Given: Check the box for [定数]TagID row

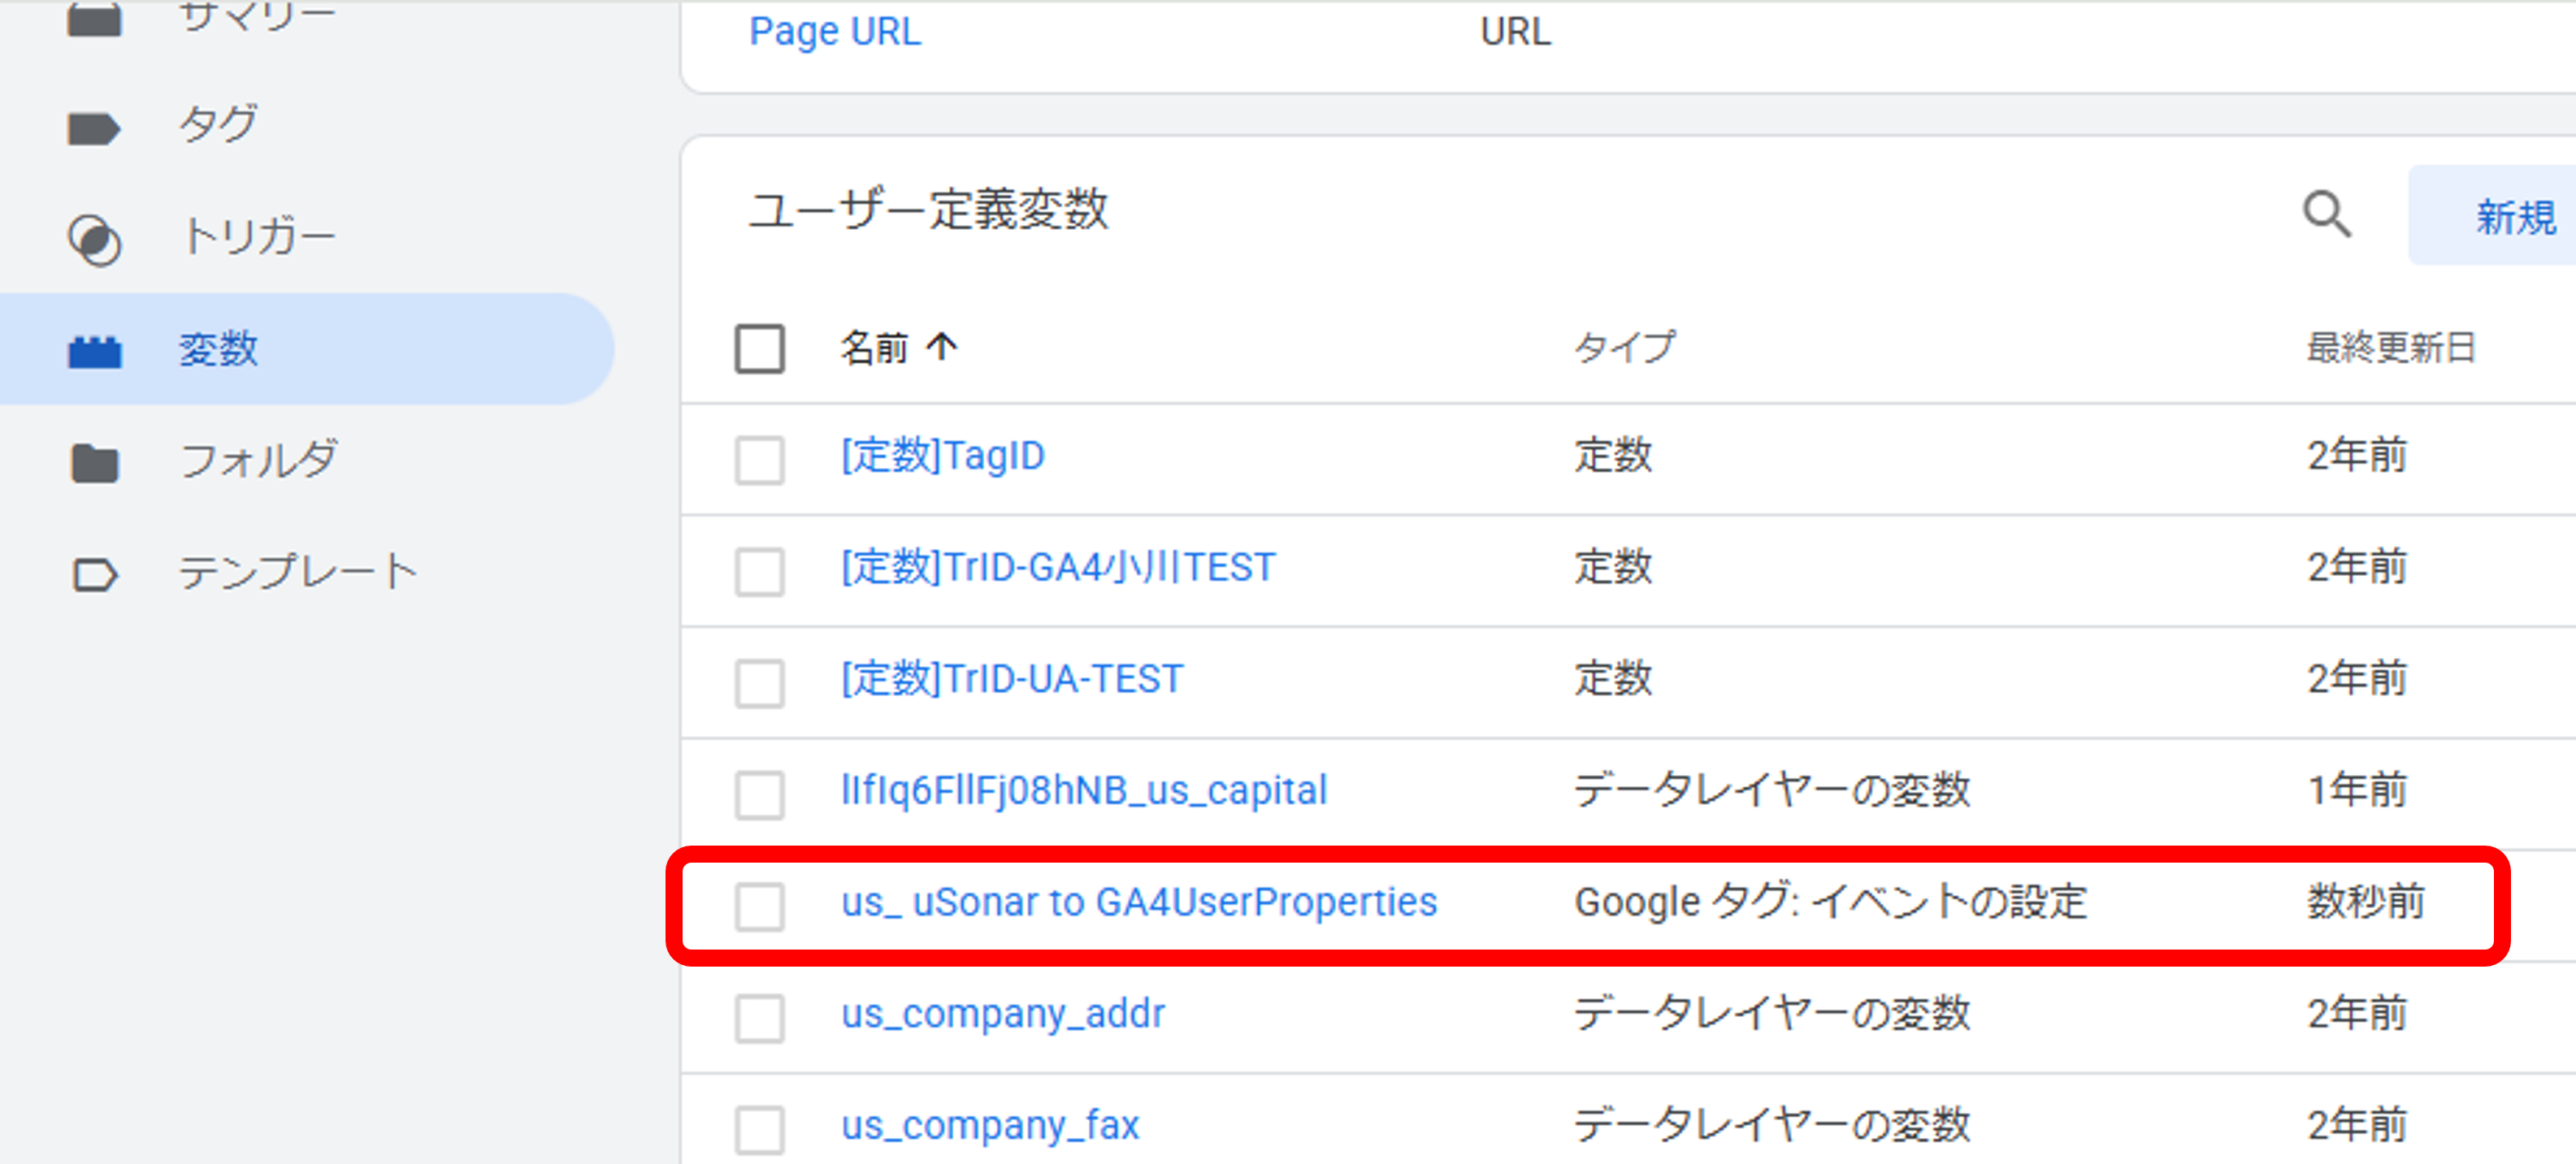Looking at the screenshot, I should point(759,460).
